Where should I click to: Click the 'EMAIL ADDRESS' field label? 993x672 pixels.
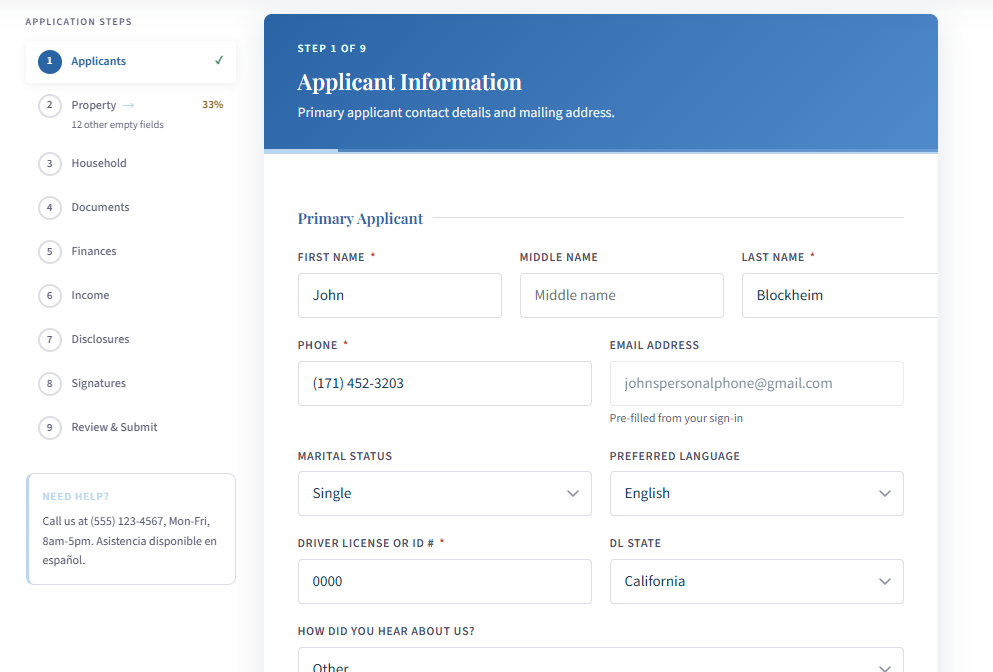pos(654,345)
